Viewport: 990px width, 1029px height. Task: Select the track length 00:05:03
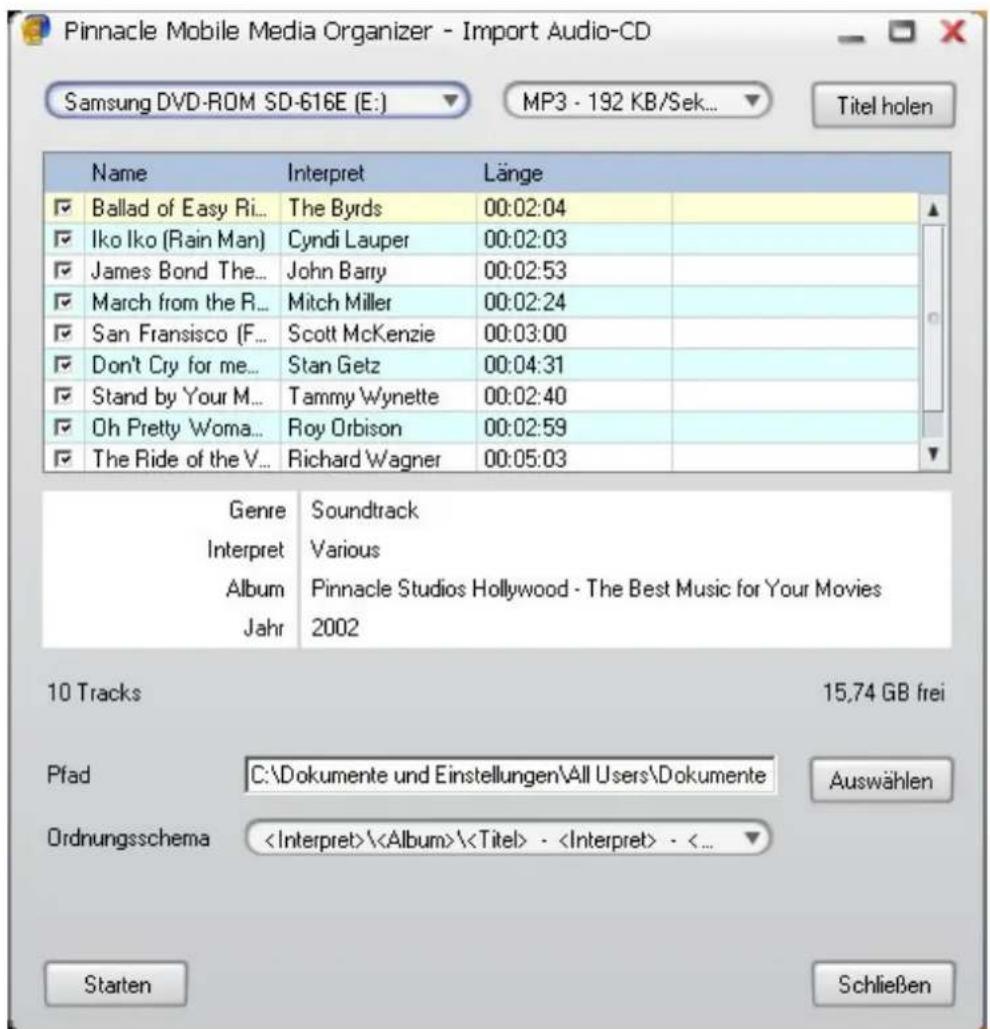(x=525, y=458)
